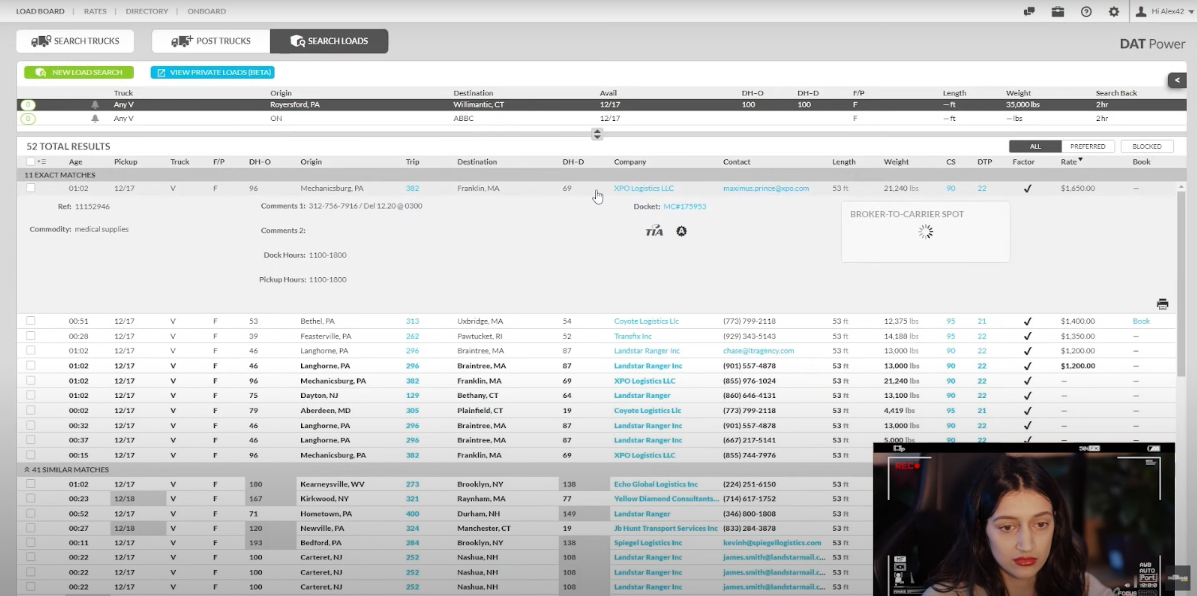Open the Rates menu item

pos(95,11)
